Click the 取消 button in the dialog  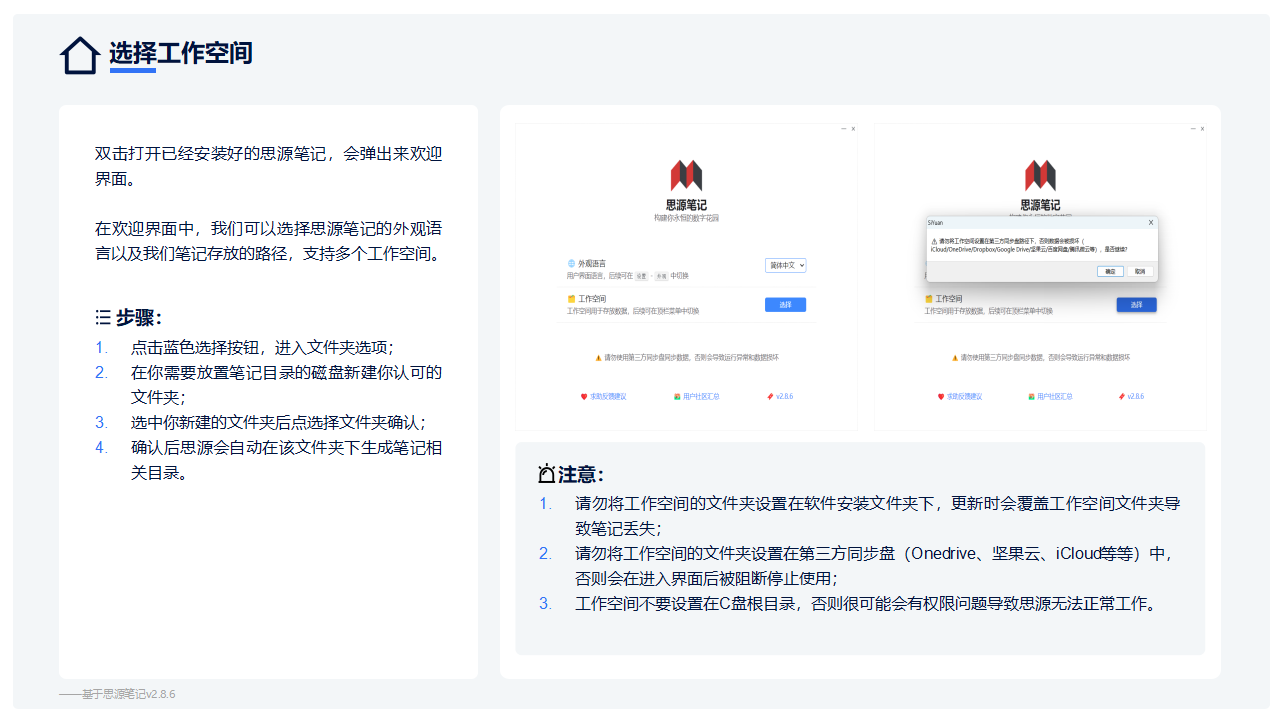click(1141, 271)
